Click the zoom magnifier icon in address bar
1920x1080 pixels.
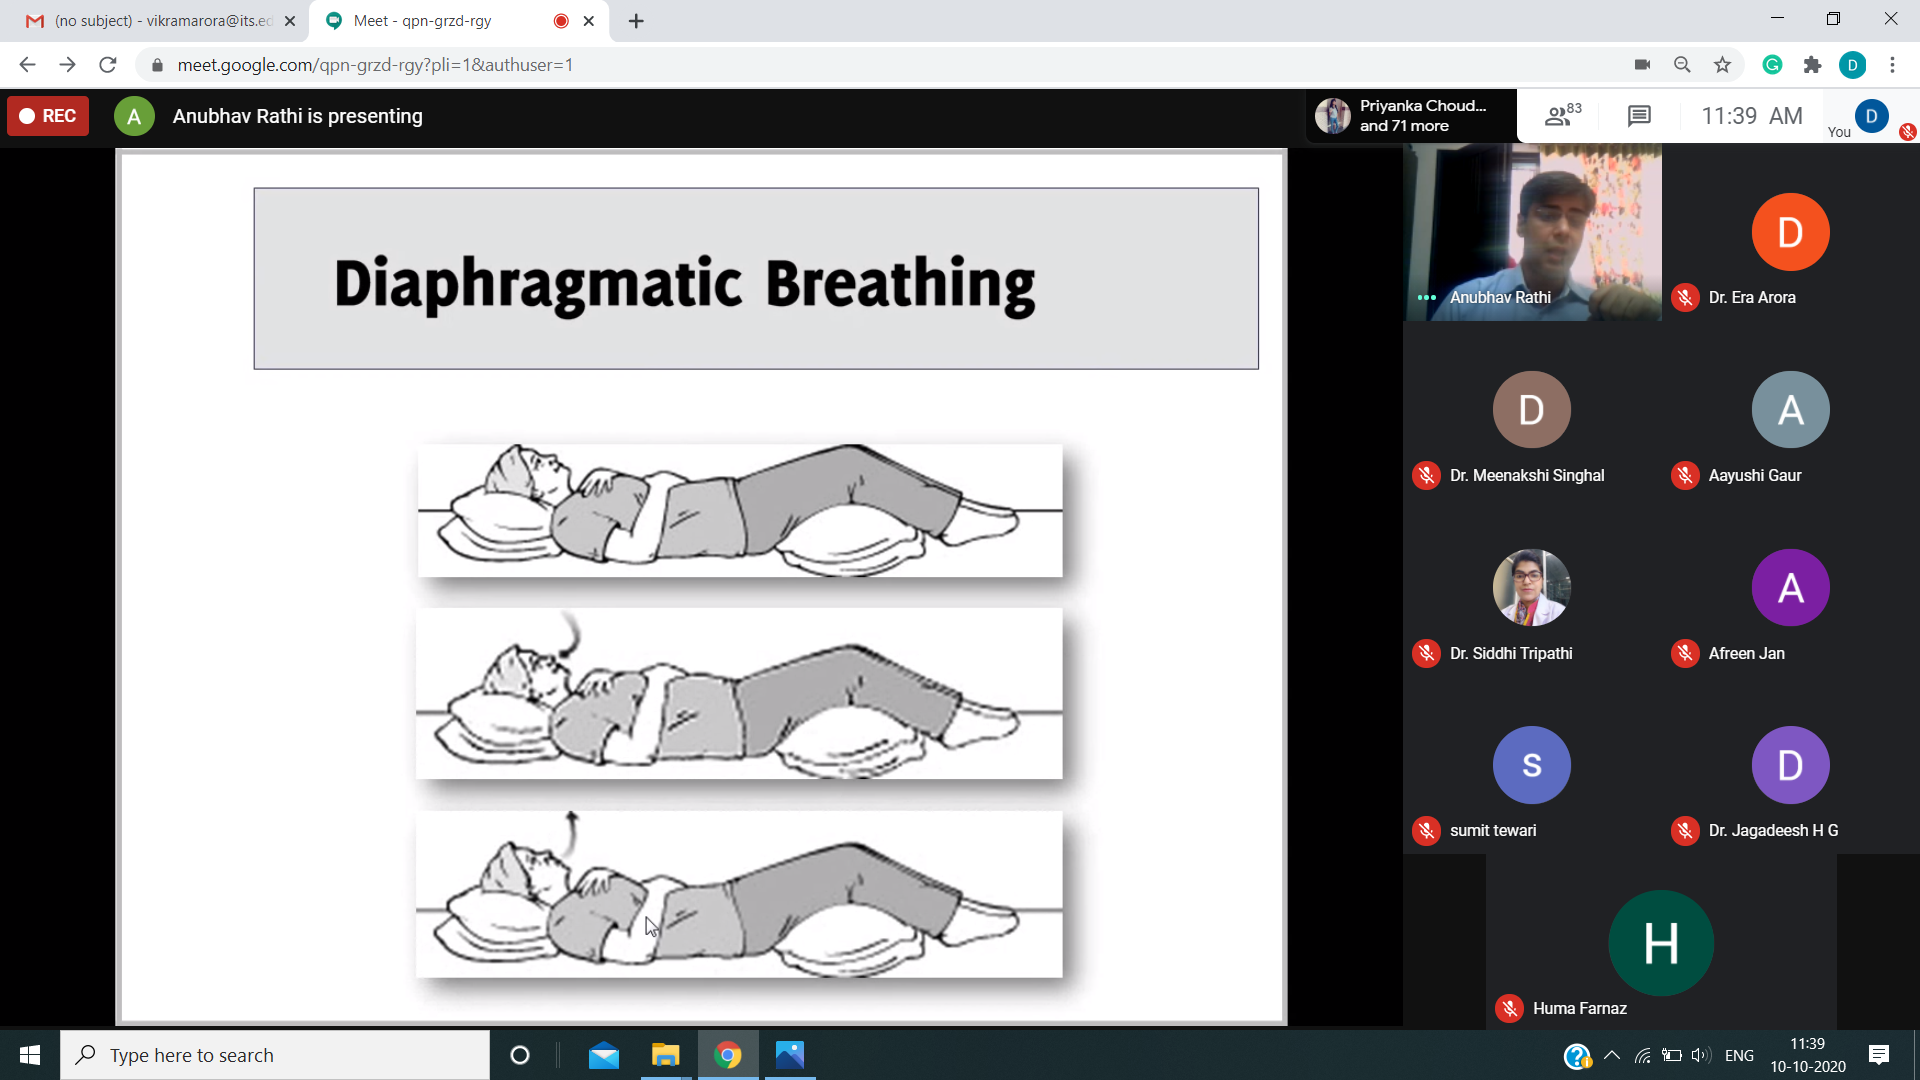pos(1682,65)
